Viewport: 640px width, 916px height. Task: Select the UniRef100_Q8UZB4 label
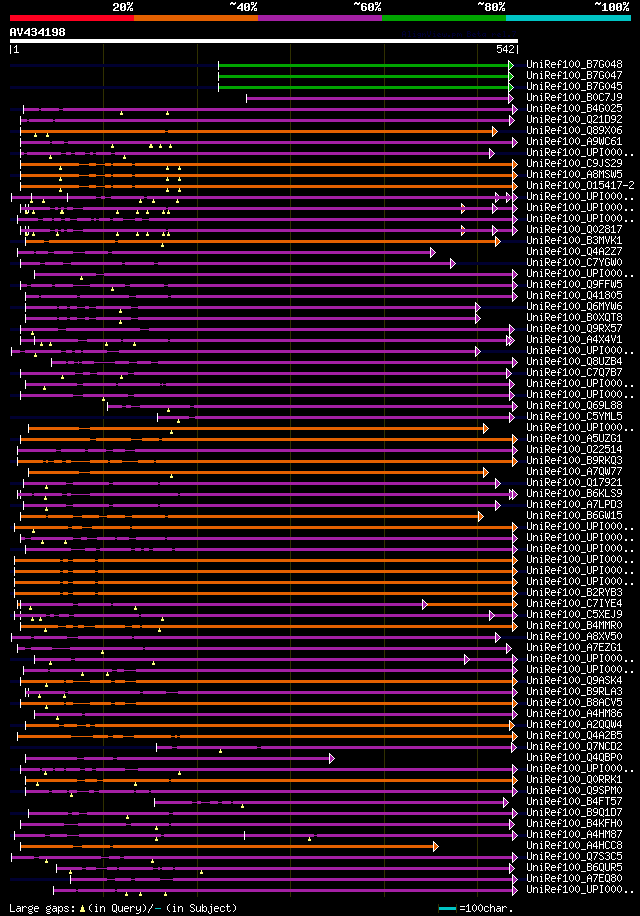pos(574,362)
